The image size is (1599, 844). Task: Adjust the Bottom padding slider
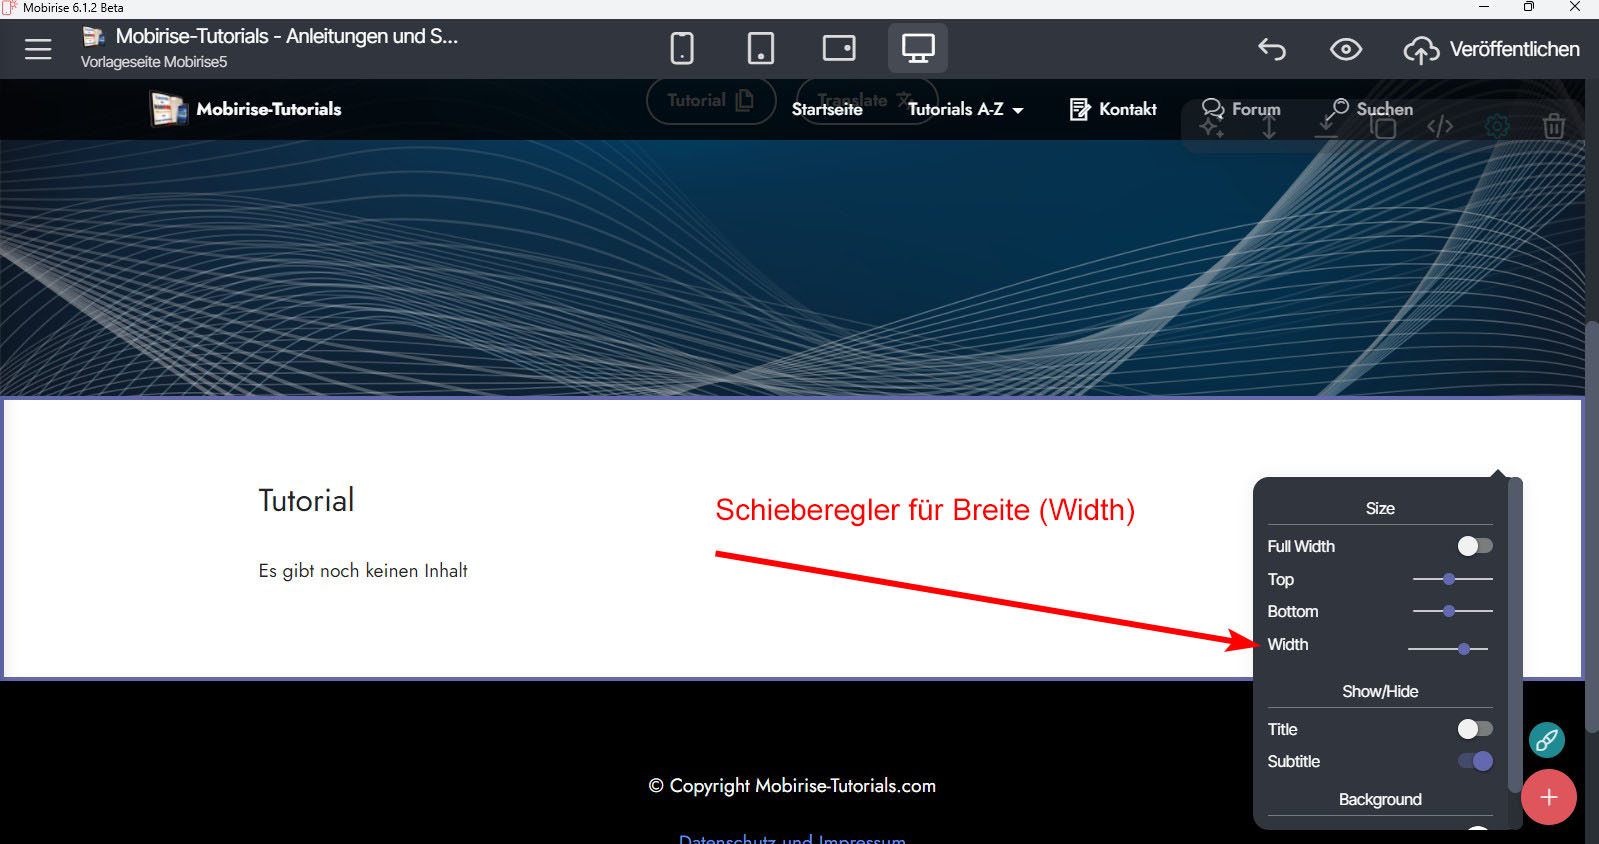(1452, 611)
